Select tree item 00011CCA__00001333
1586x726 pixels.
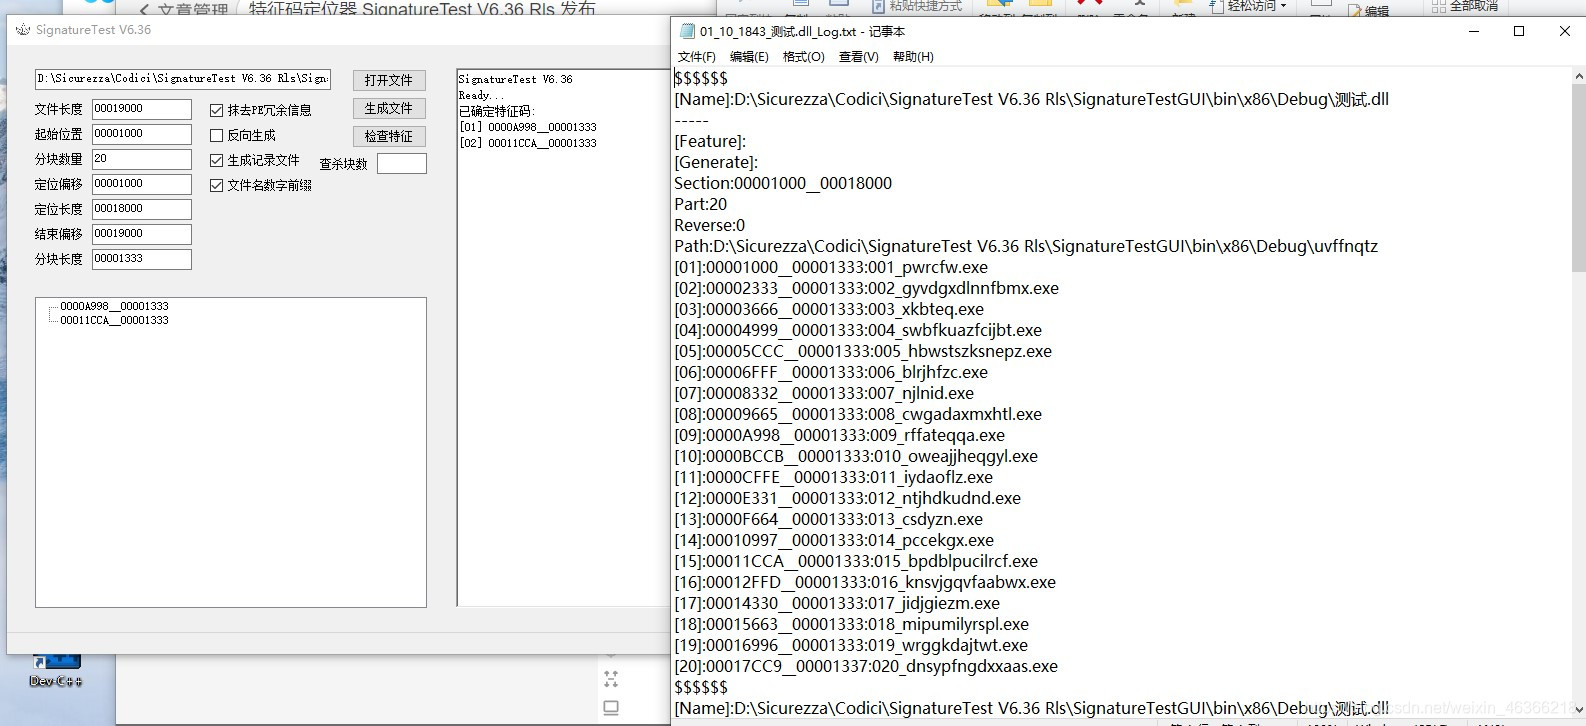[x=114, y=320]
